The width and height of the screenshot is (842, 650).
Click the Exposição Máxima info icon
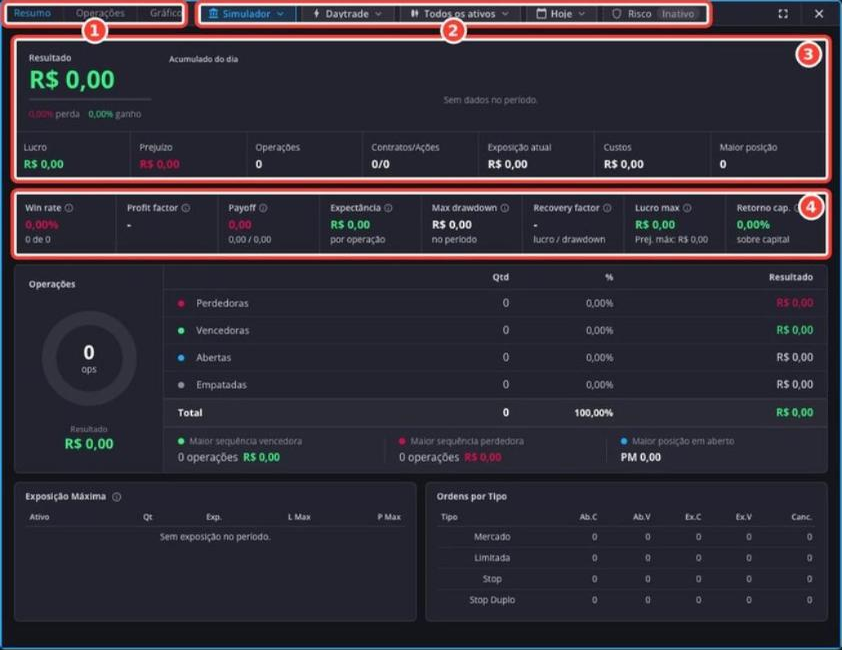tap(117, 497)
